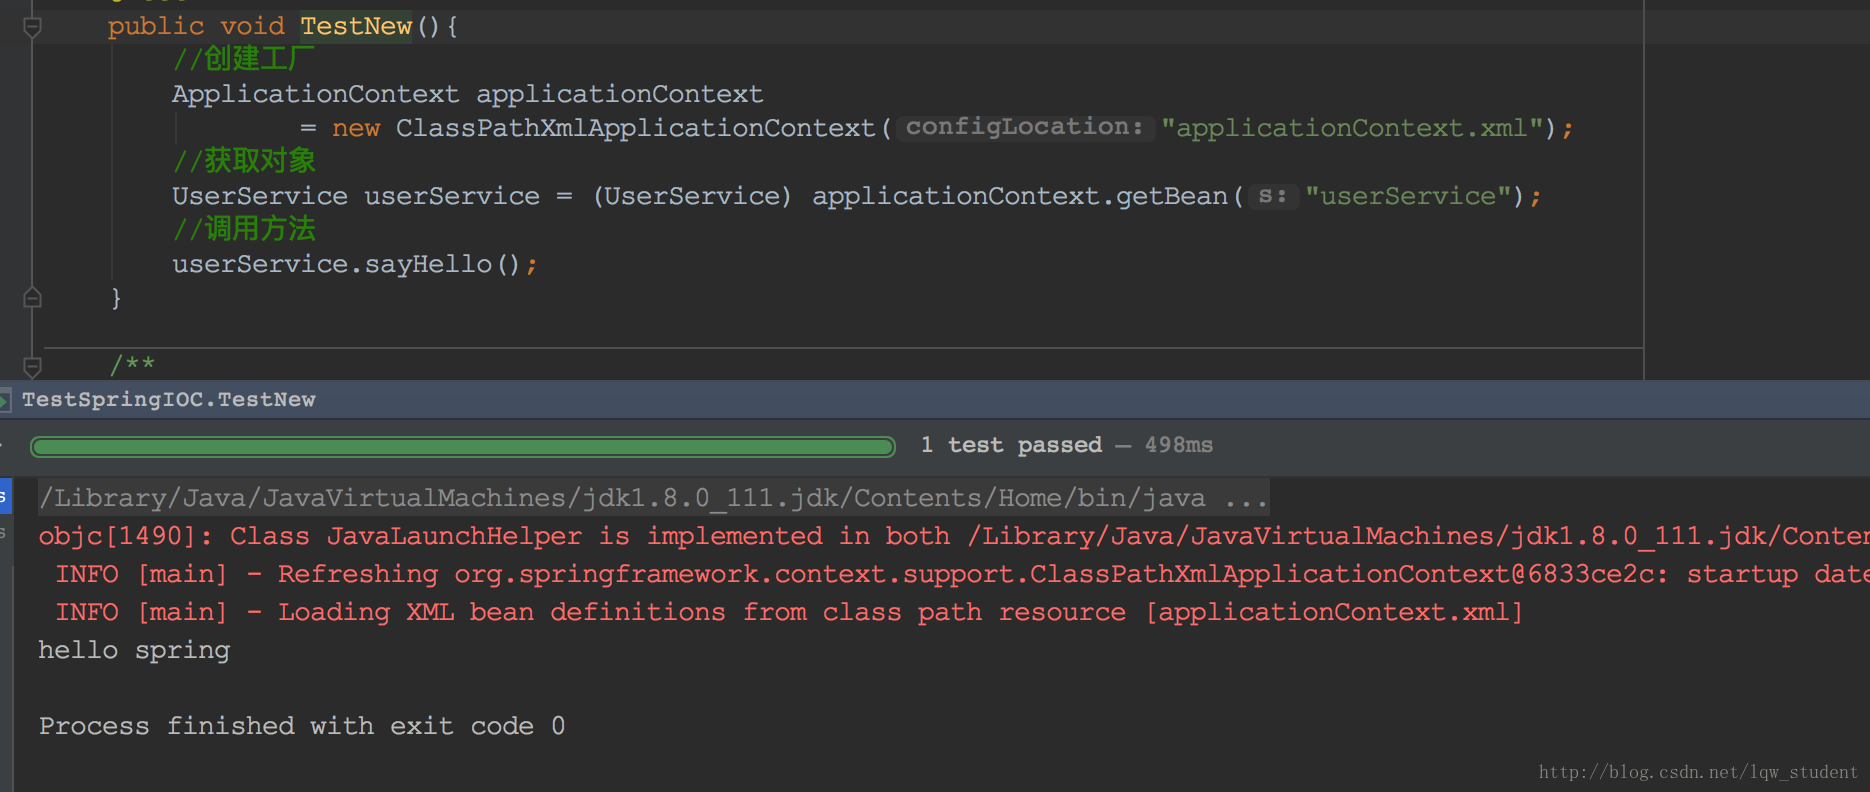Click 'Process finished with exit code 0'
This screenshot has height=792, width=1870.
[x=302, y=726]
